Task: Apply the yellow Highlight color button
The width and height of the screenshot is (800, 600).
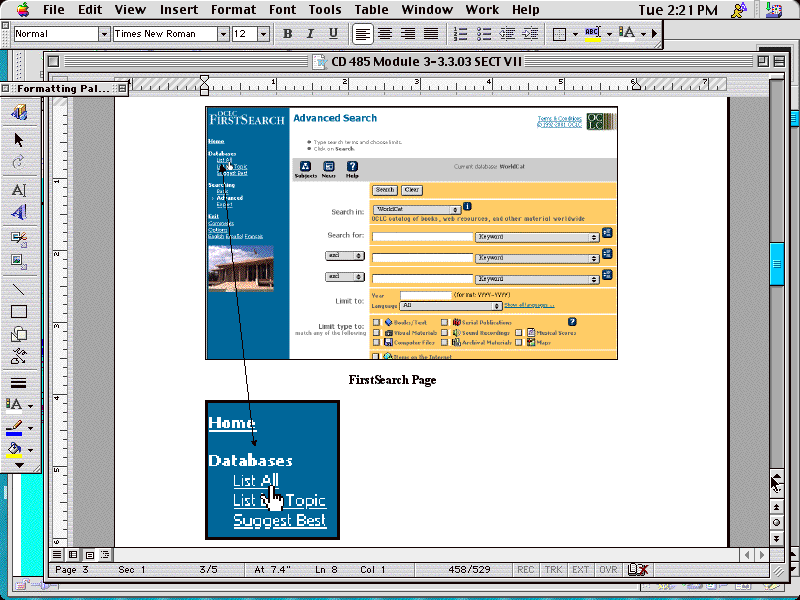Action: pos(592,34)
